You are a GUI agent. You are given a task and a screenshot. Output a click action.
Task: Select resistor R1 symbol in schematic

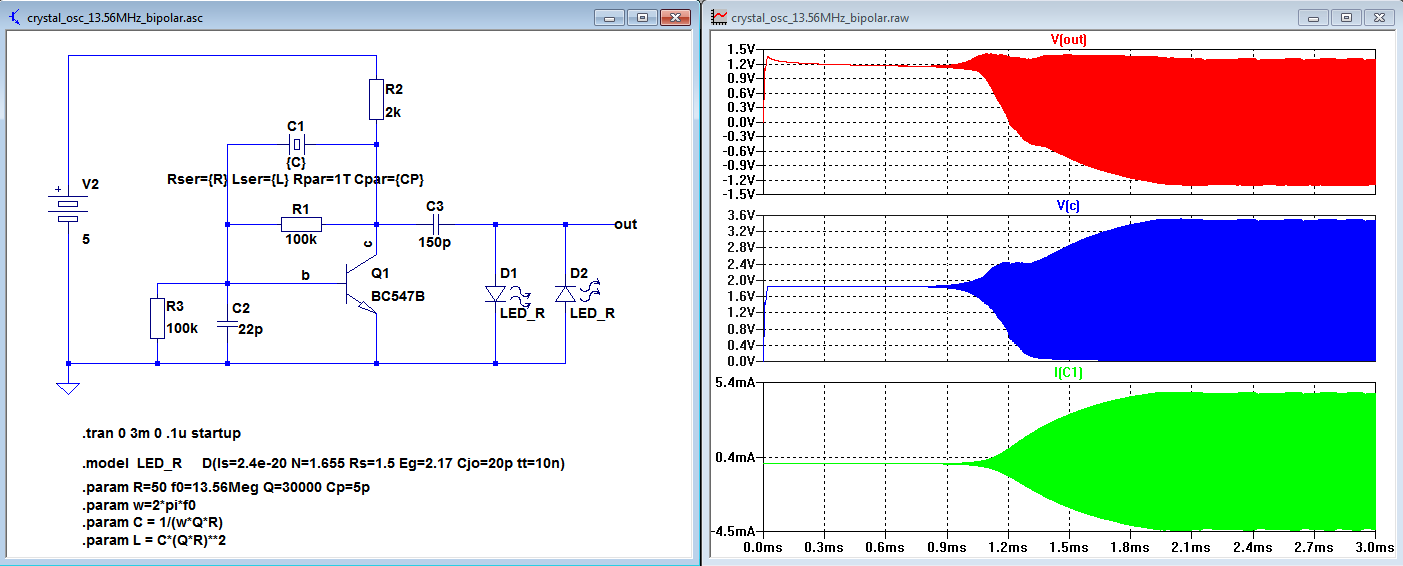(301, 224)
